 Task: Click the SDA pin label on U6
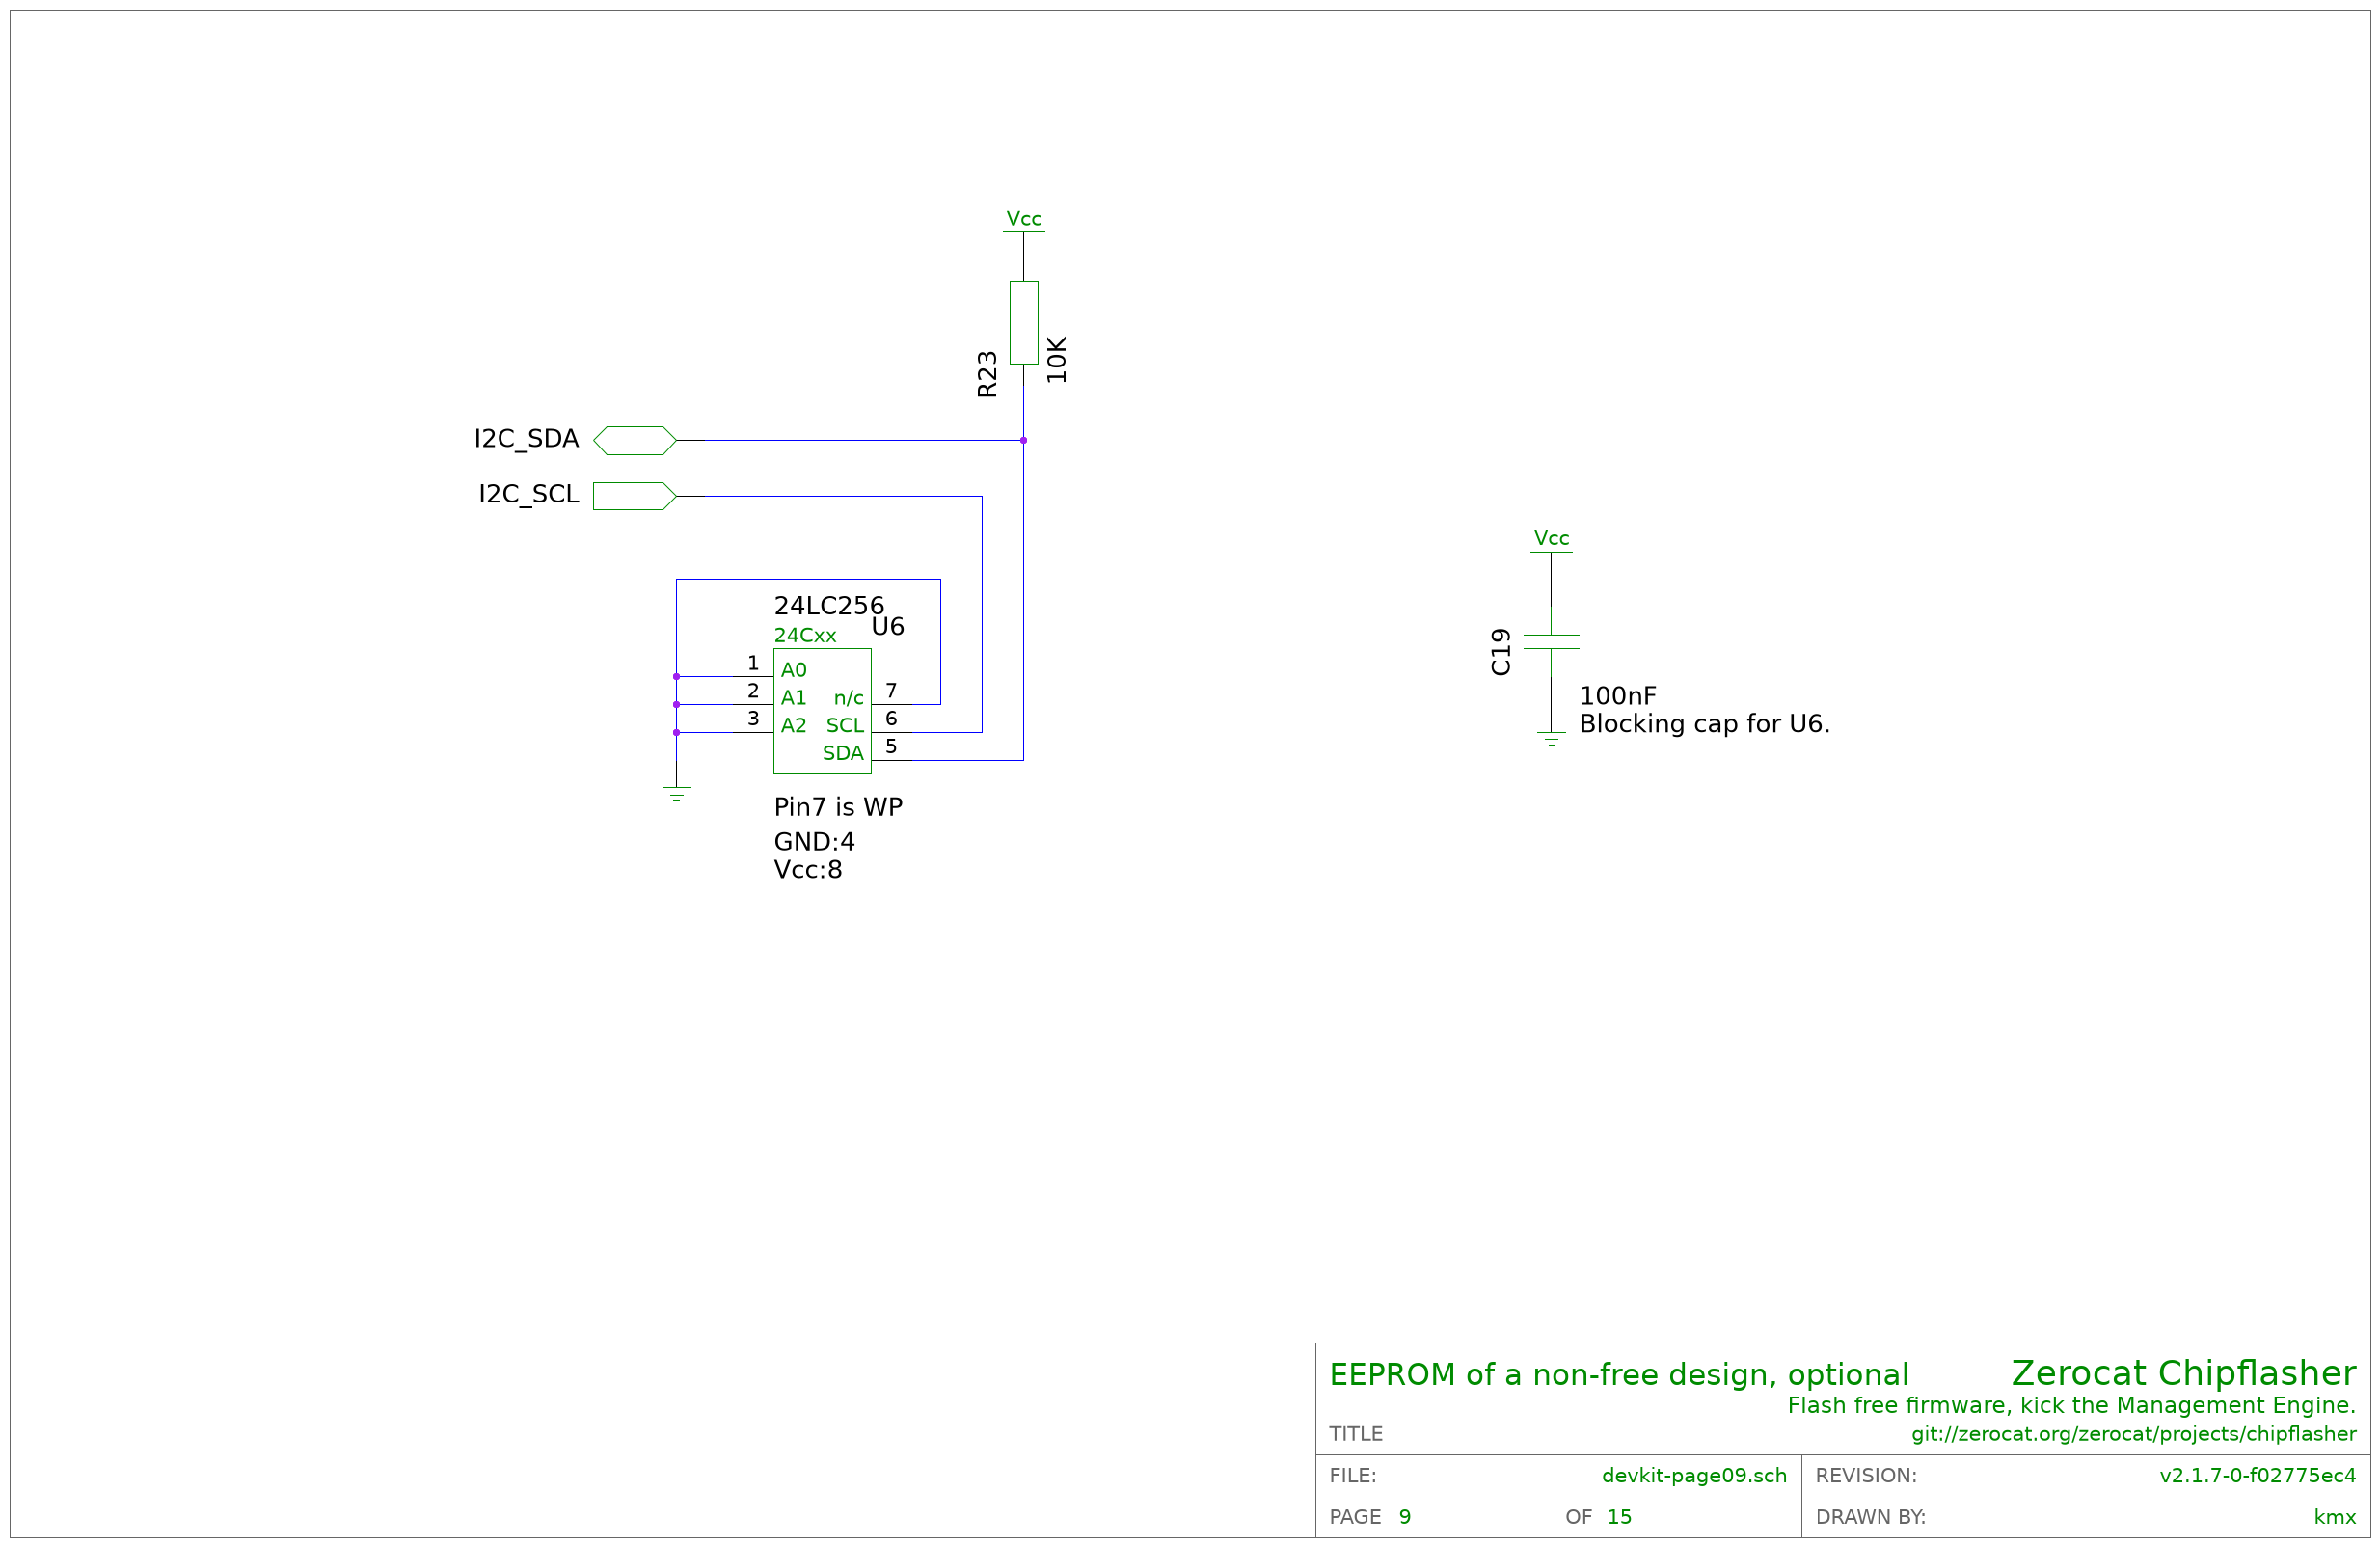[843, 753]
